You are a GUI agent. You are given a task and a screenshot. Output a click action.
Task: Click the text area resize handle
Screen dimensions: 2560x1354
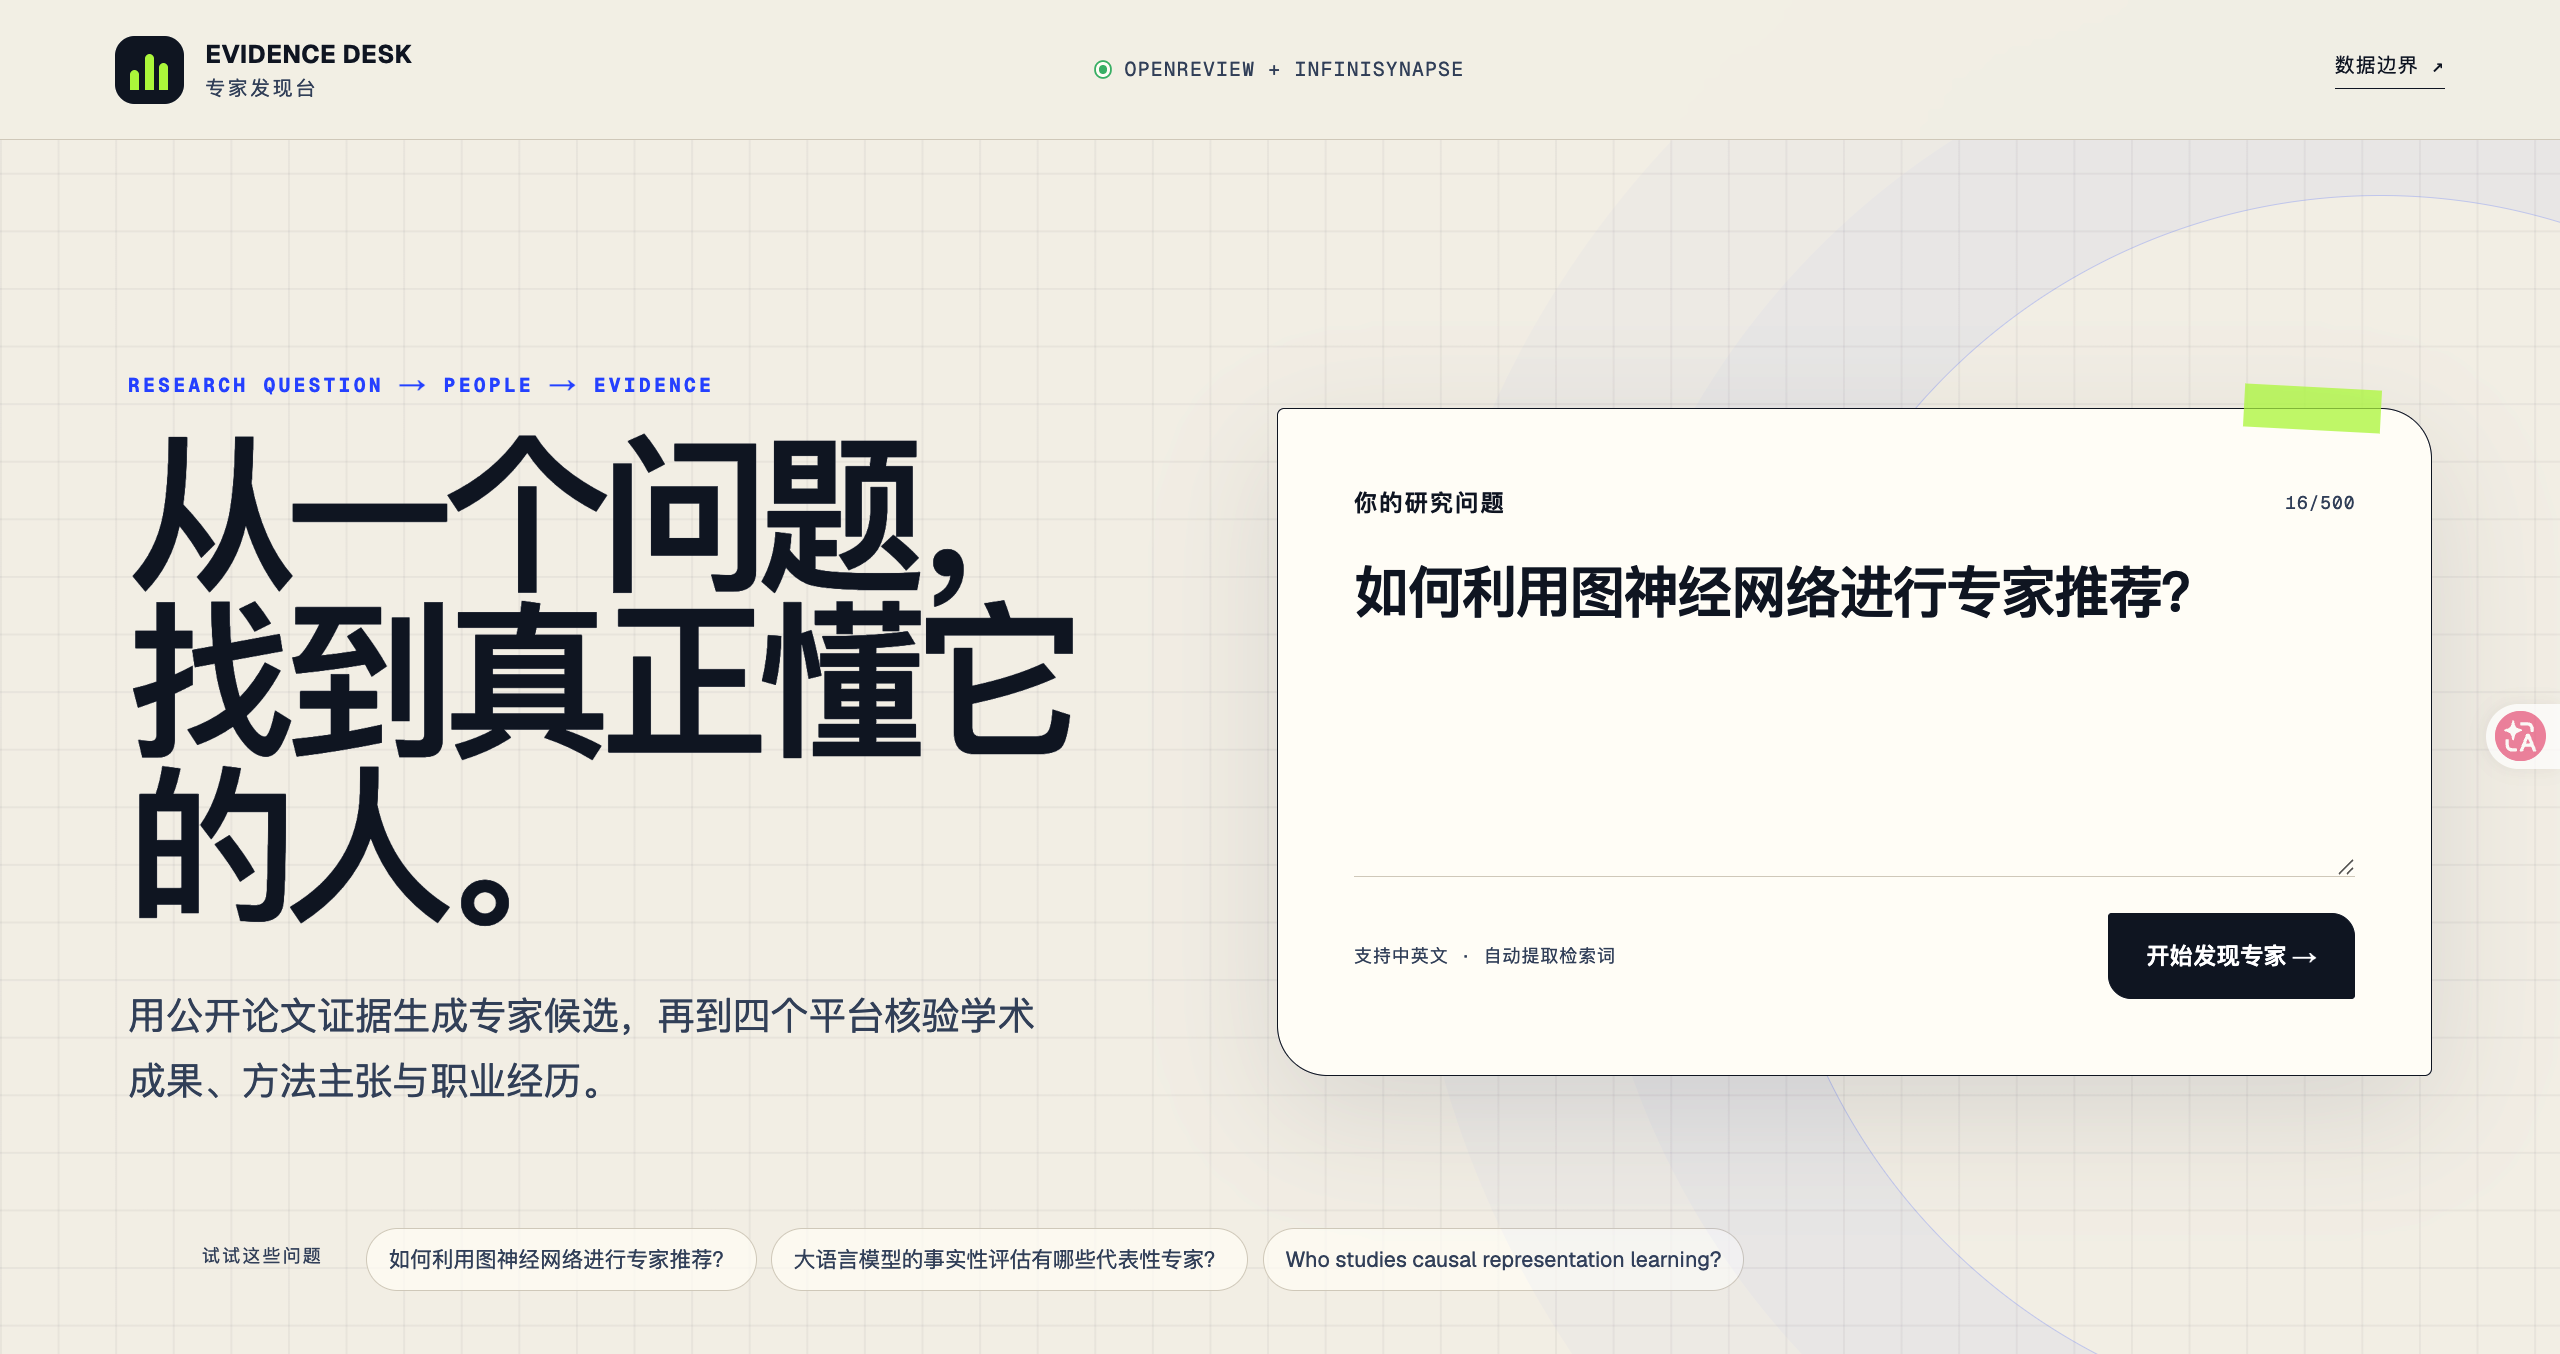2346,867
